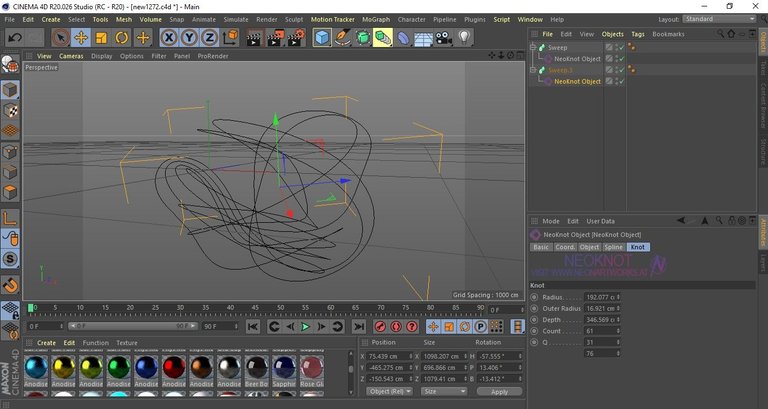Click the coordinate system icon
Viewport: 768px width, 409px height.
click(x=230, y=38)
